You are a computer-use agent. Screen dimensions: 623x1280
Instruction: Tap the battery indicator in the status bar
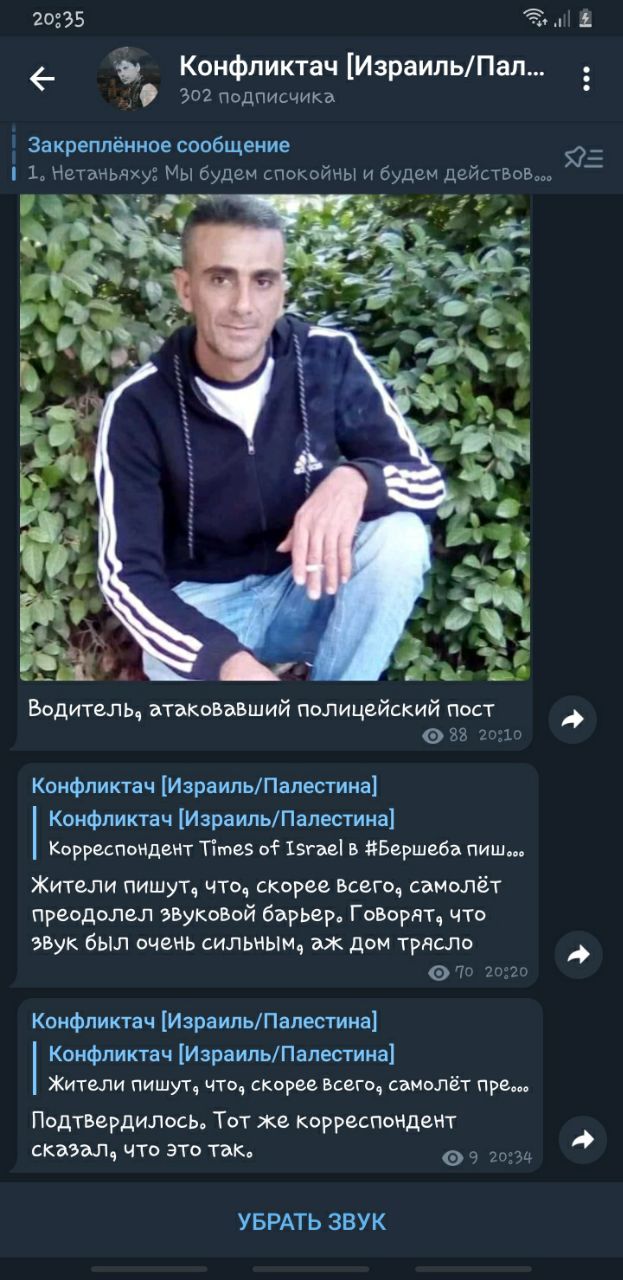(x=586, y=18)
